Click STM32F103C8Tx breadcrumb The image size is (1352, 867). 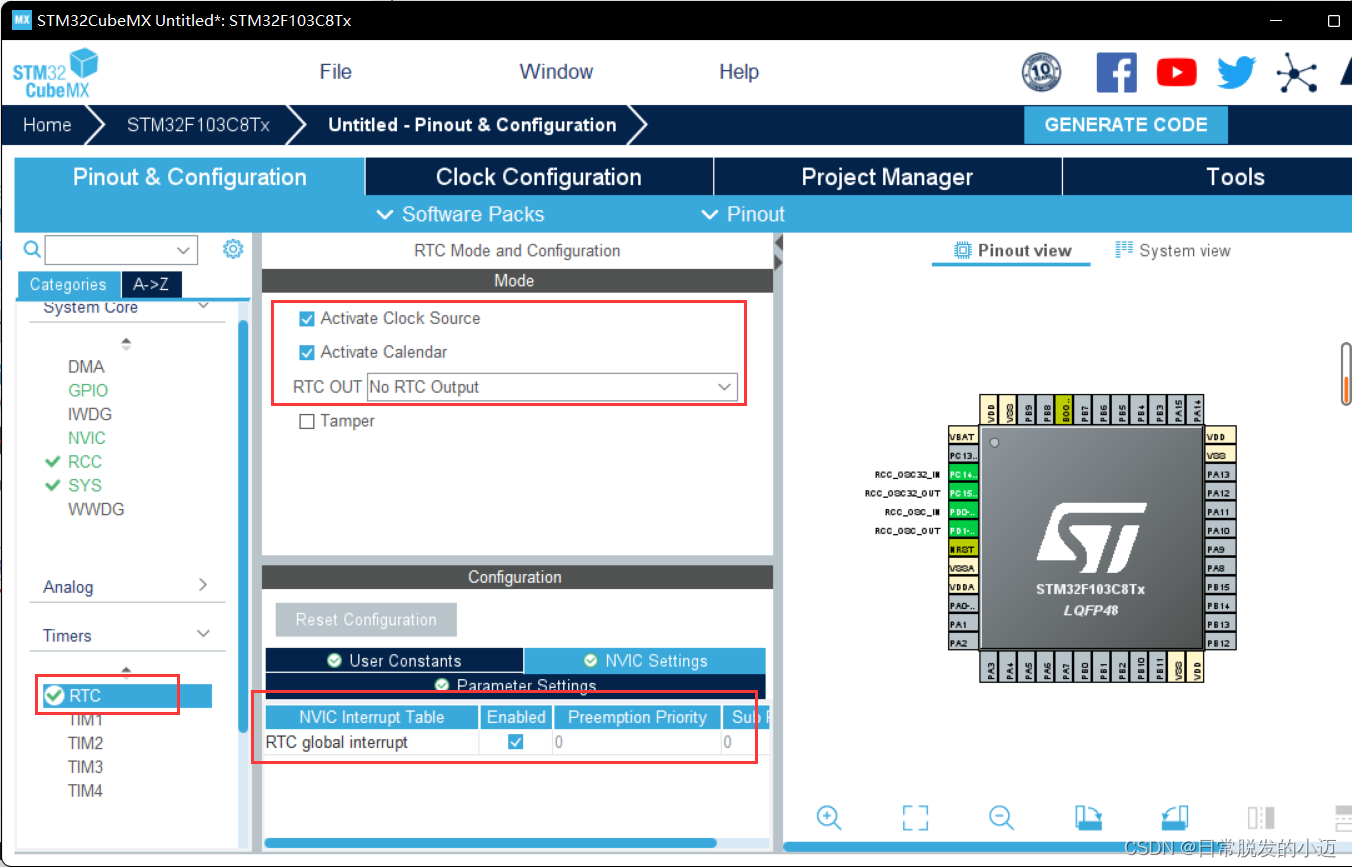pyautogui.click(x=198, y=125)
